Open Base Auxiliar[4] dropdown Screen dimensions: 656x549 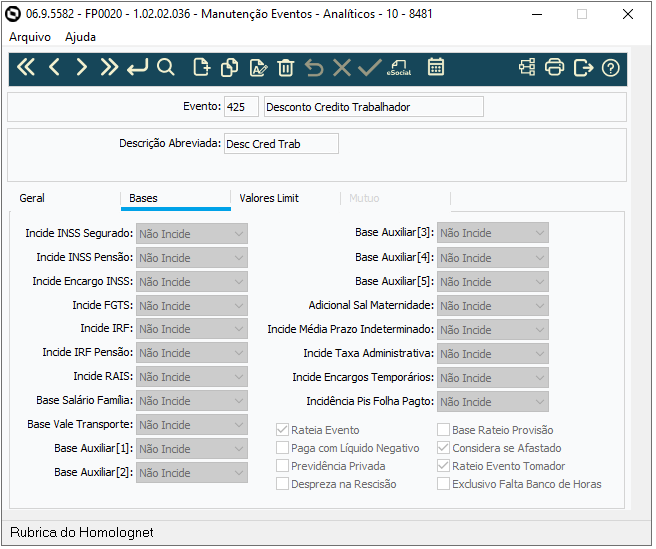click(493, 258)
